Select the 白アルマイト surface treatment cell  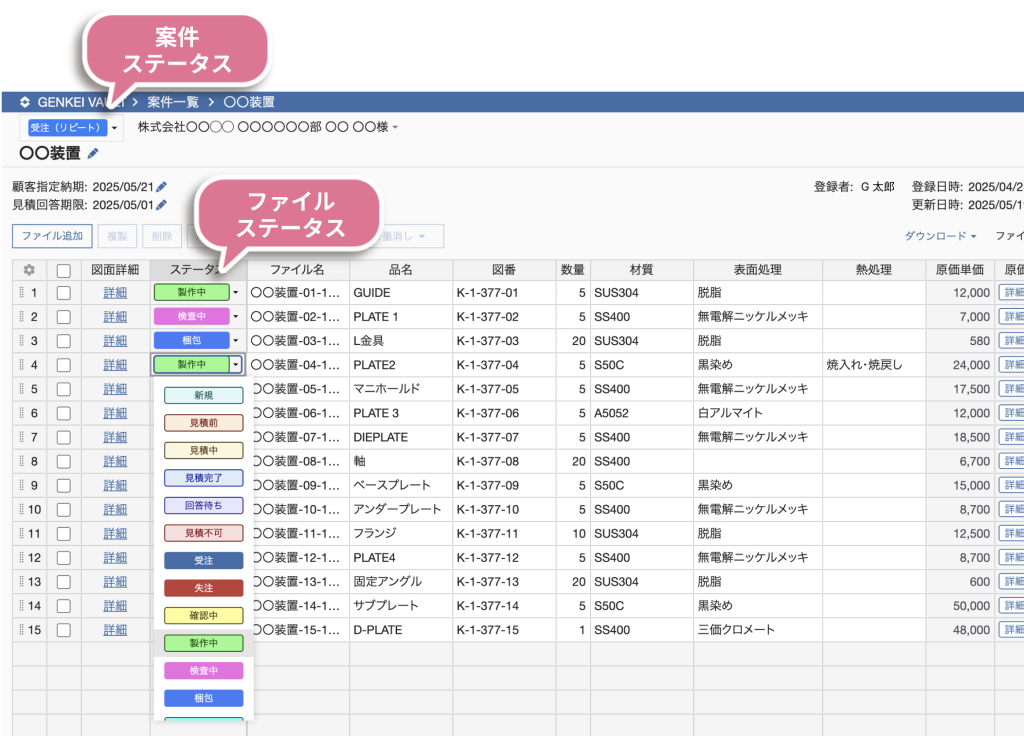point(758,413)
